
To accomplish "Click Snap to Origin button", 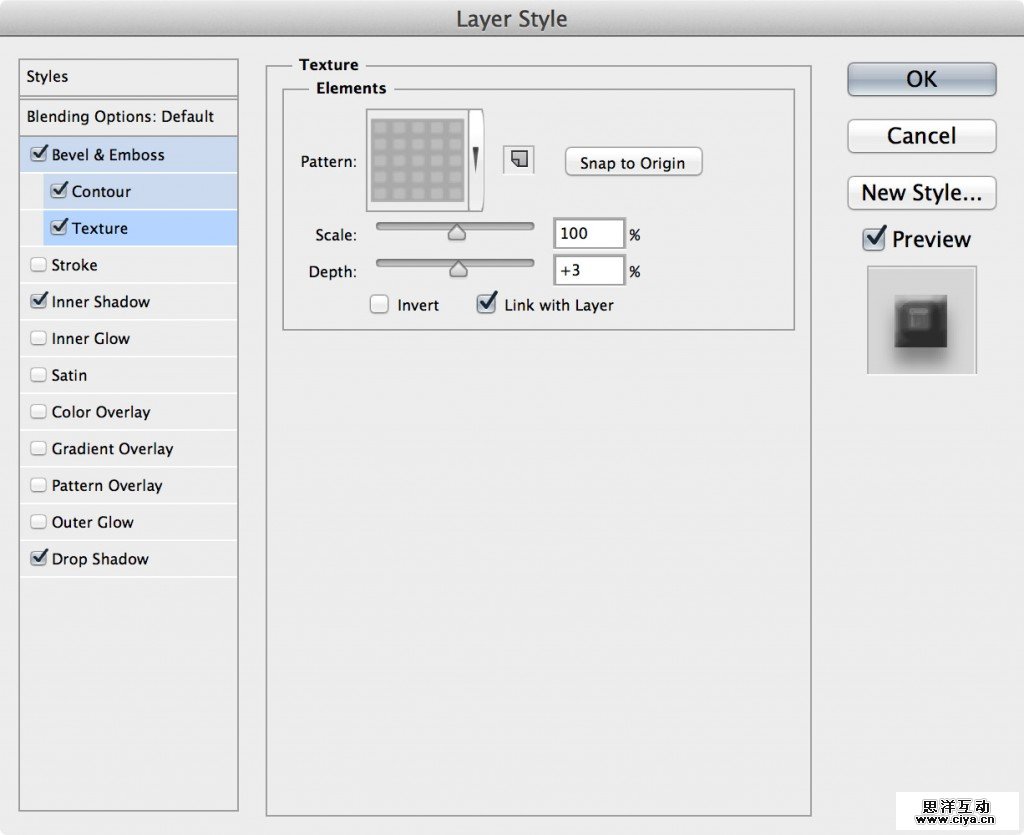I will (x=633, y=163).
